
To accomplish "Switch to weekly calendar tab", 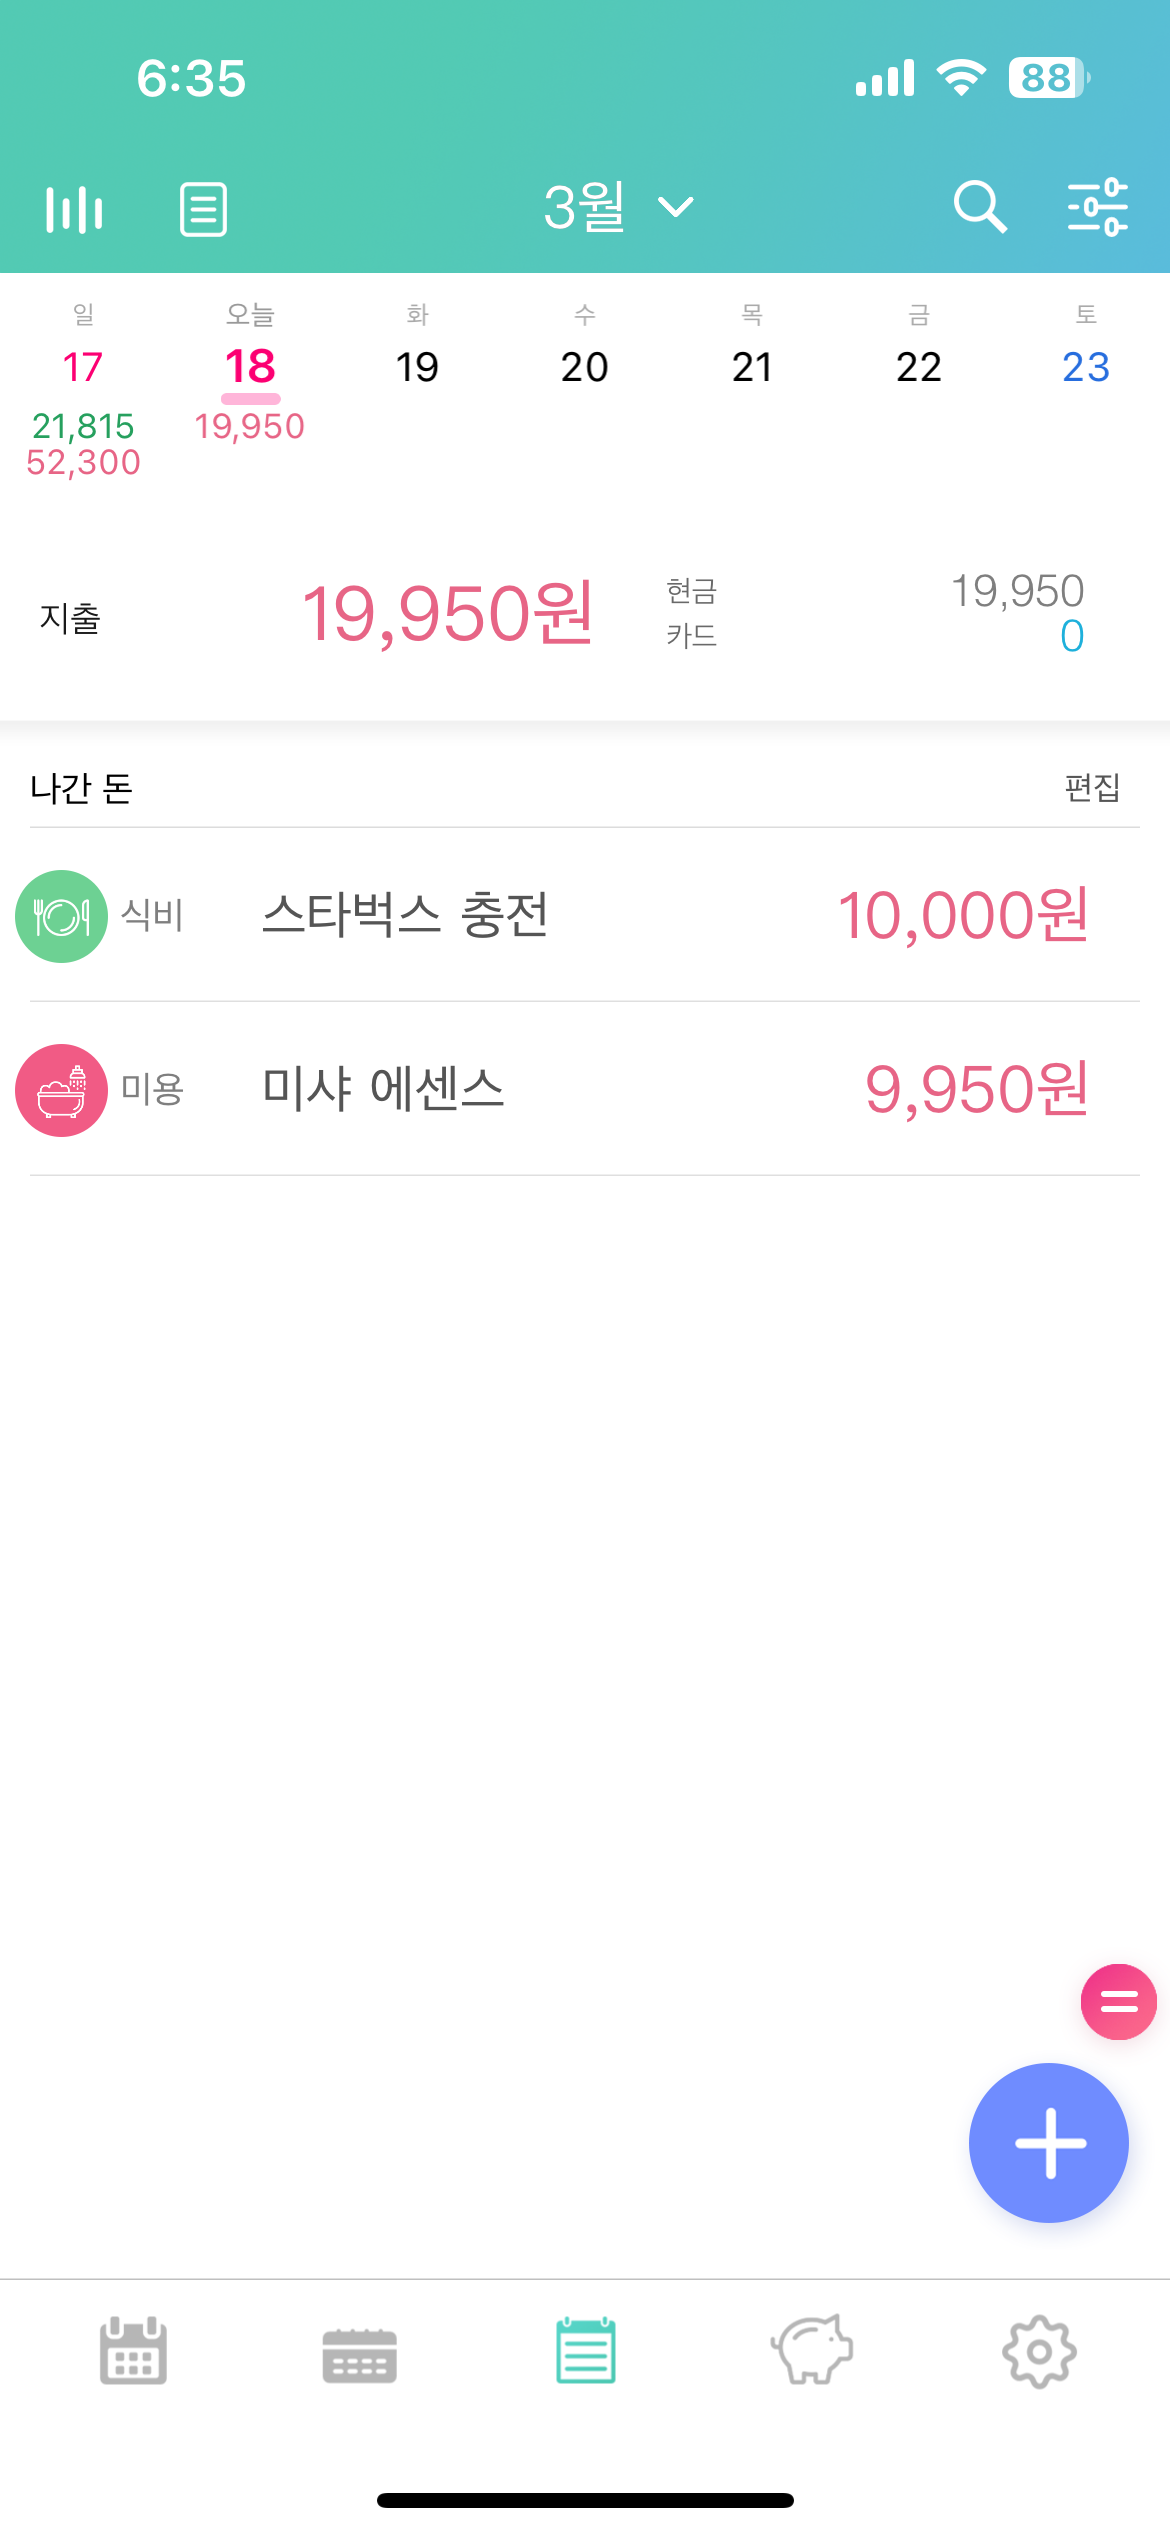I will (x=360, y=2355).
